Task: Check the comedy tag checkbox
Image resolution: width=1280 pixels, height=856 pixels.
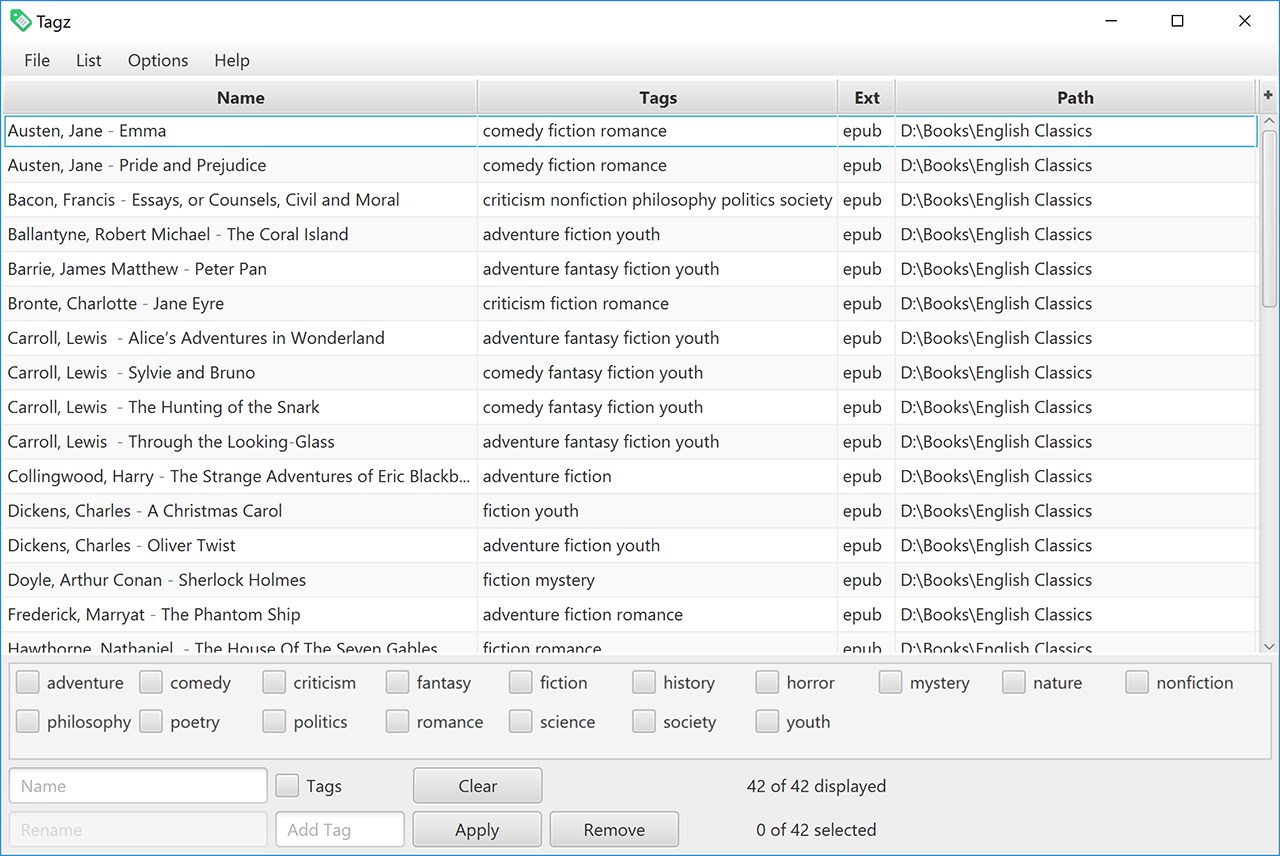Action: pos(151,682)
